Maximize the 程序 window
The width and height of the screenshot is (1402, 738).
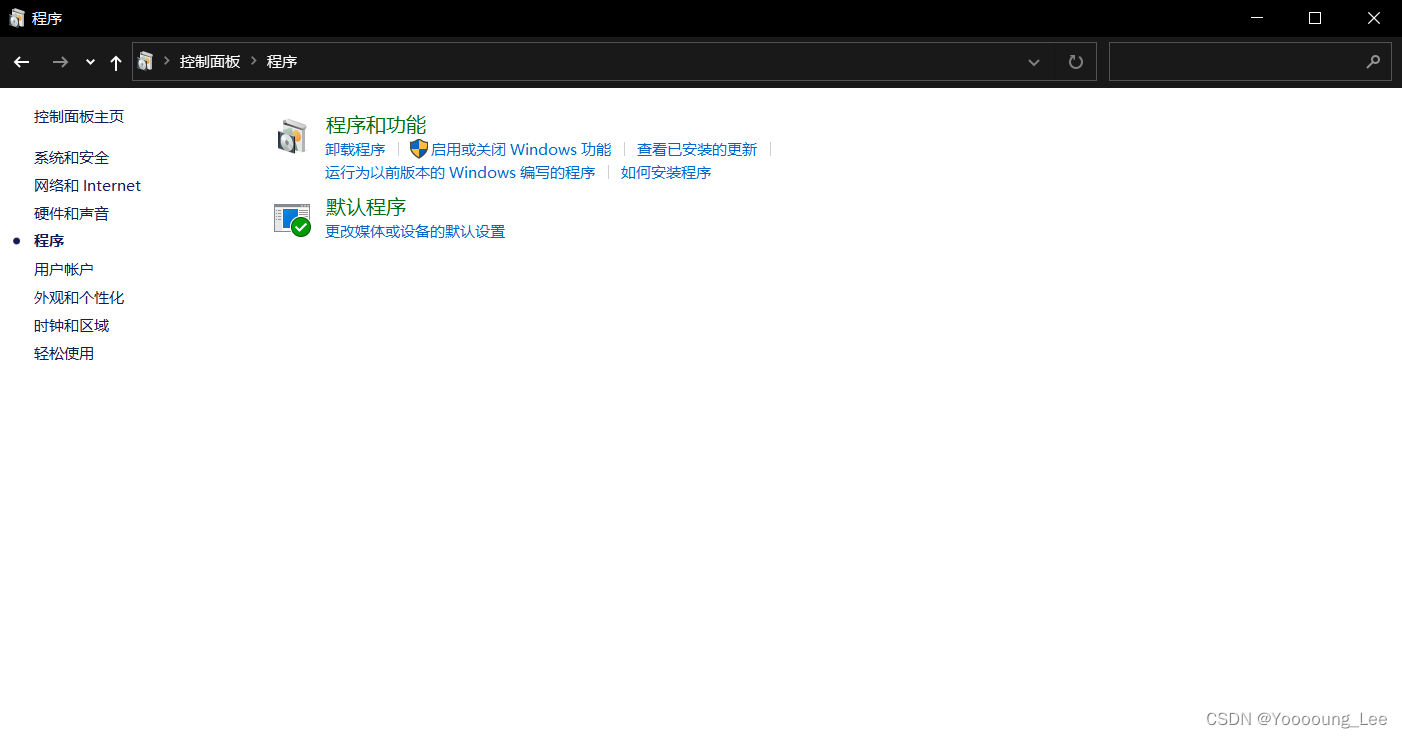point(1315,18)
